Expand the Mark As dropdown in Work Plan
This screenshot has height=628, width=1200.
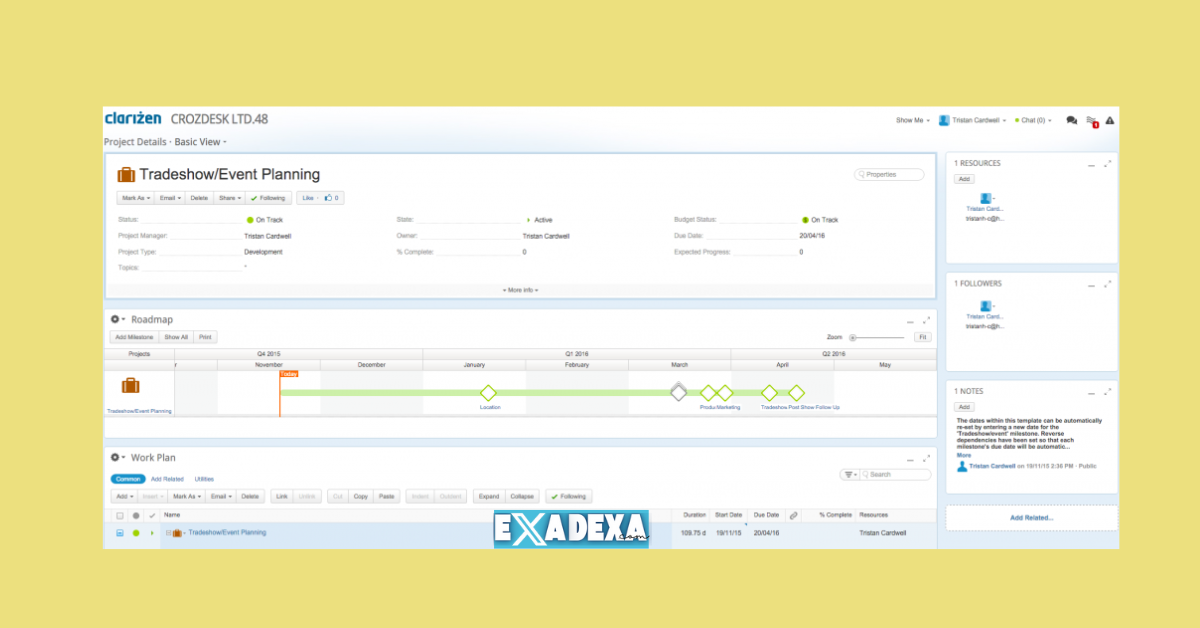click(187, 496)
